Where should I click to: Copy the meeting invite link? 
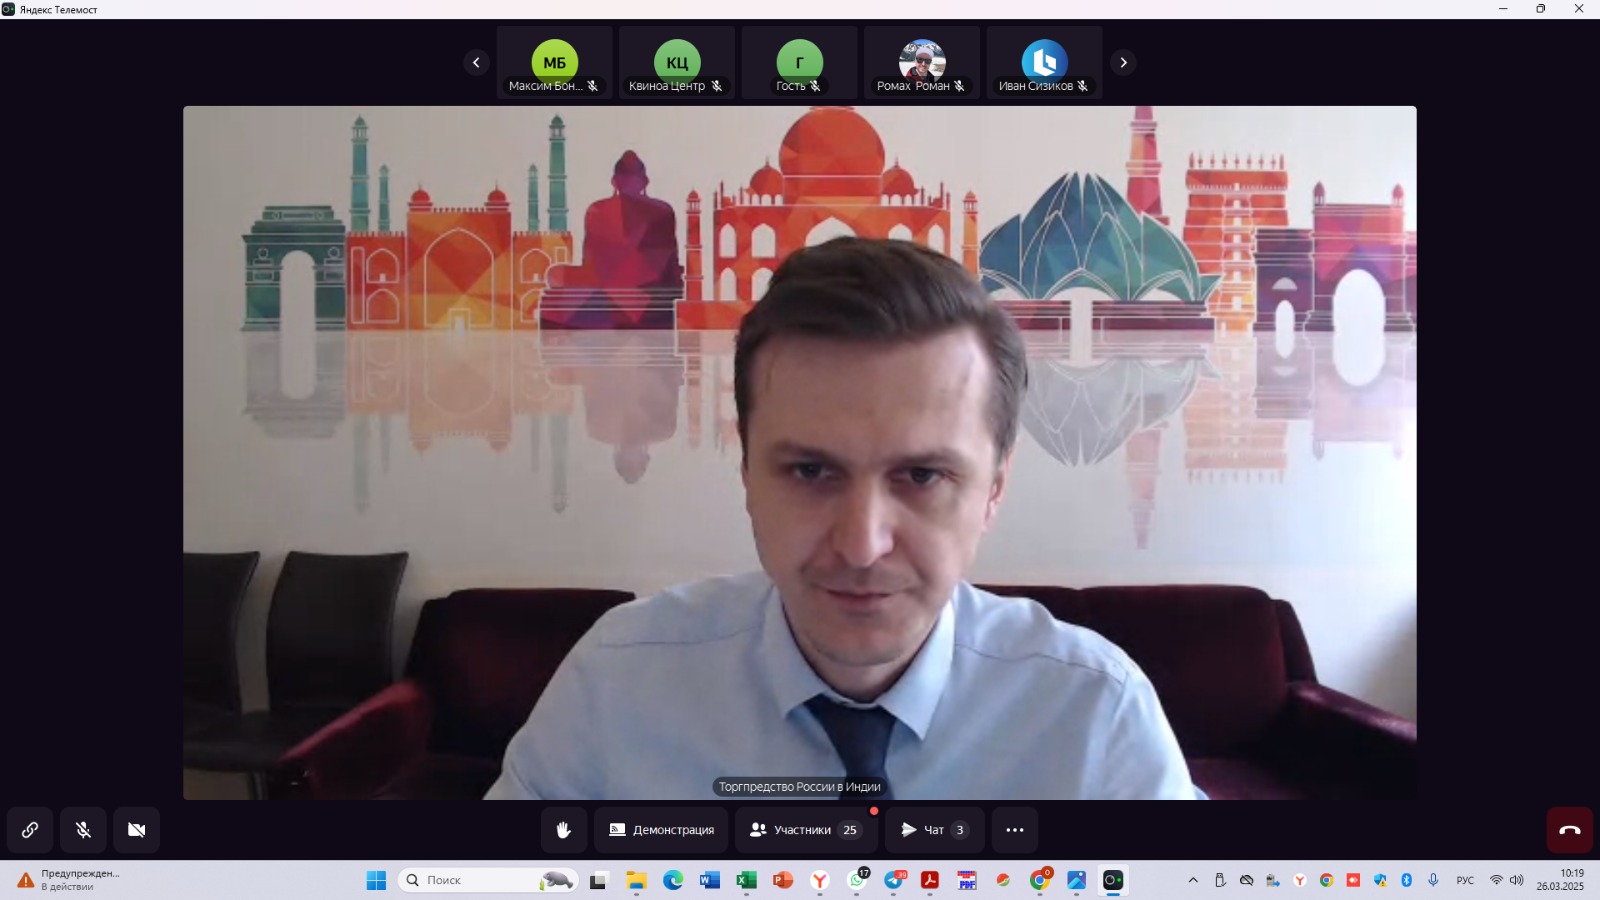pyautogui.click(x=30, y=830)
